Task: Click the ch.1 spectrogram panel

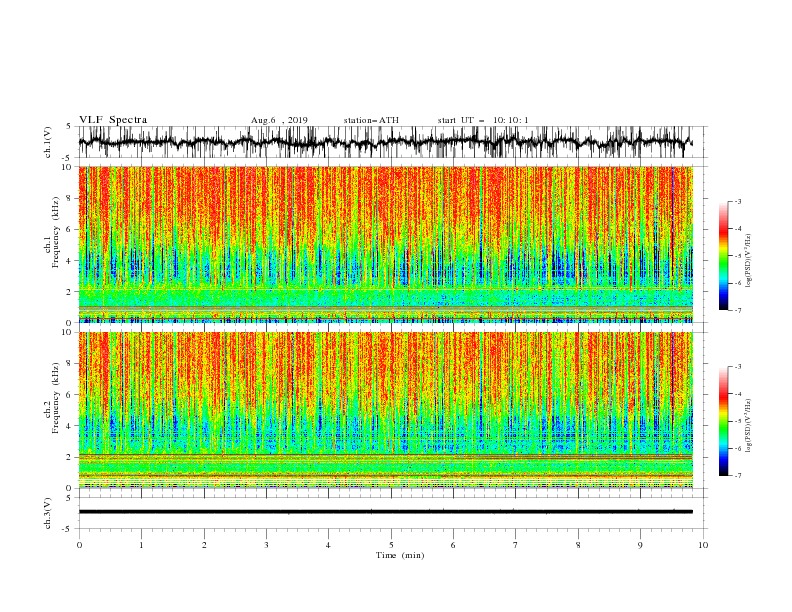Action: (x=386, y=244)
